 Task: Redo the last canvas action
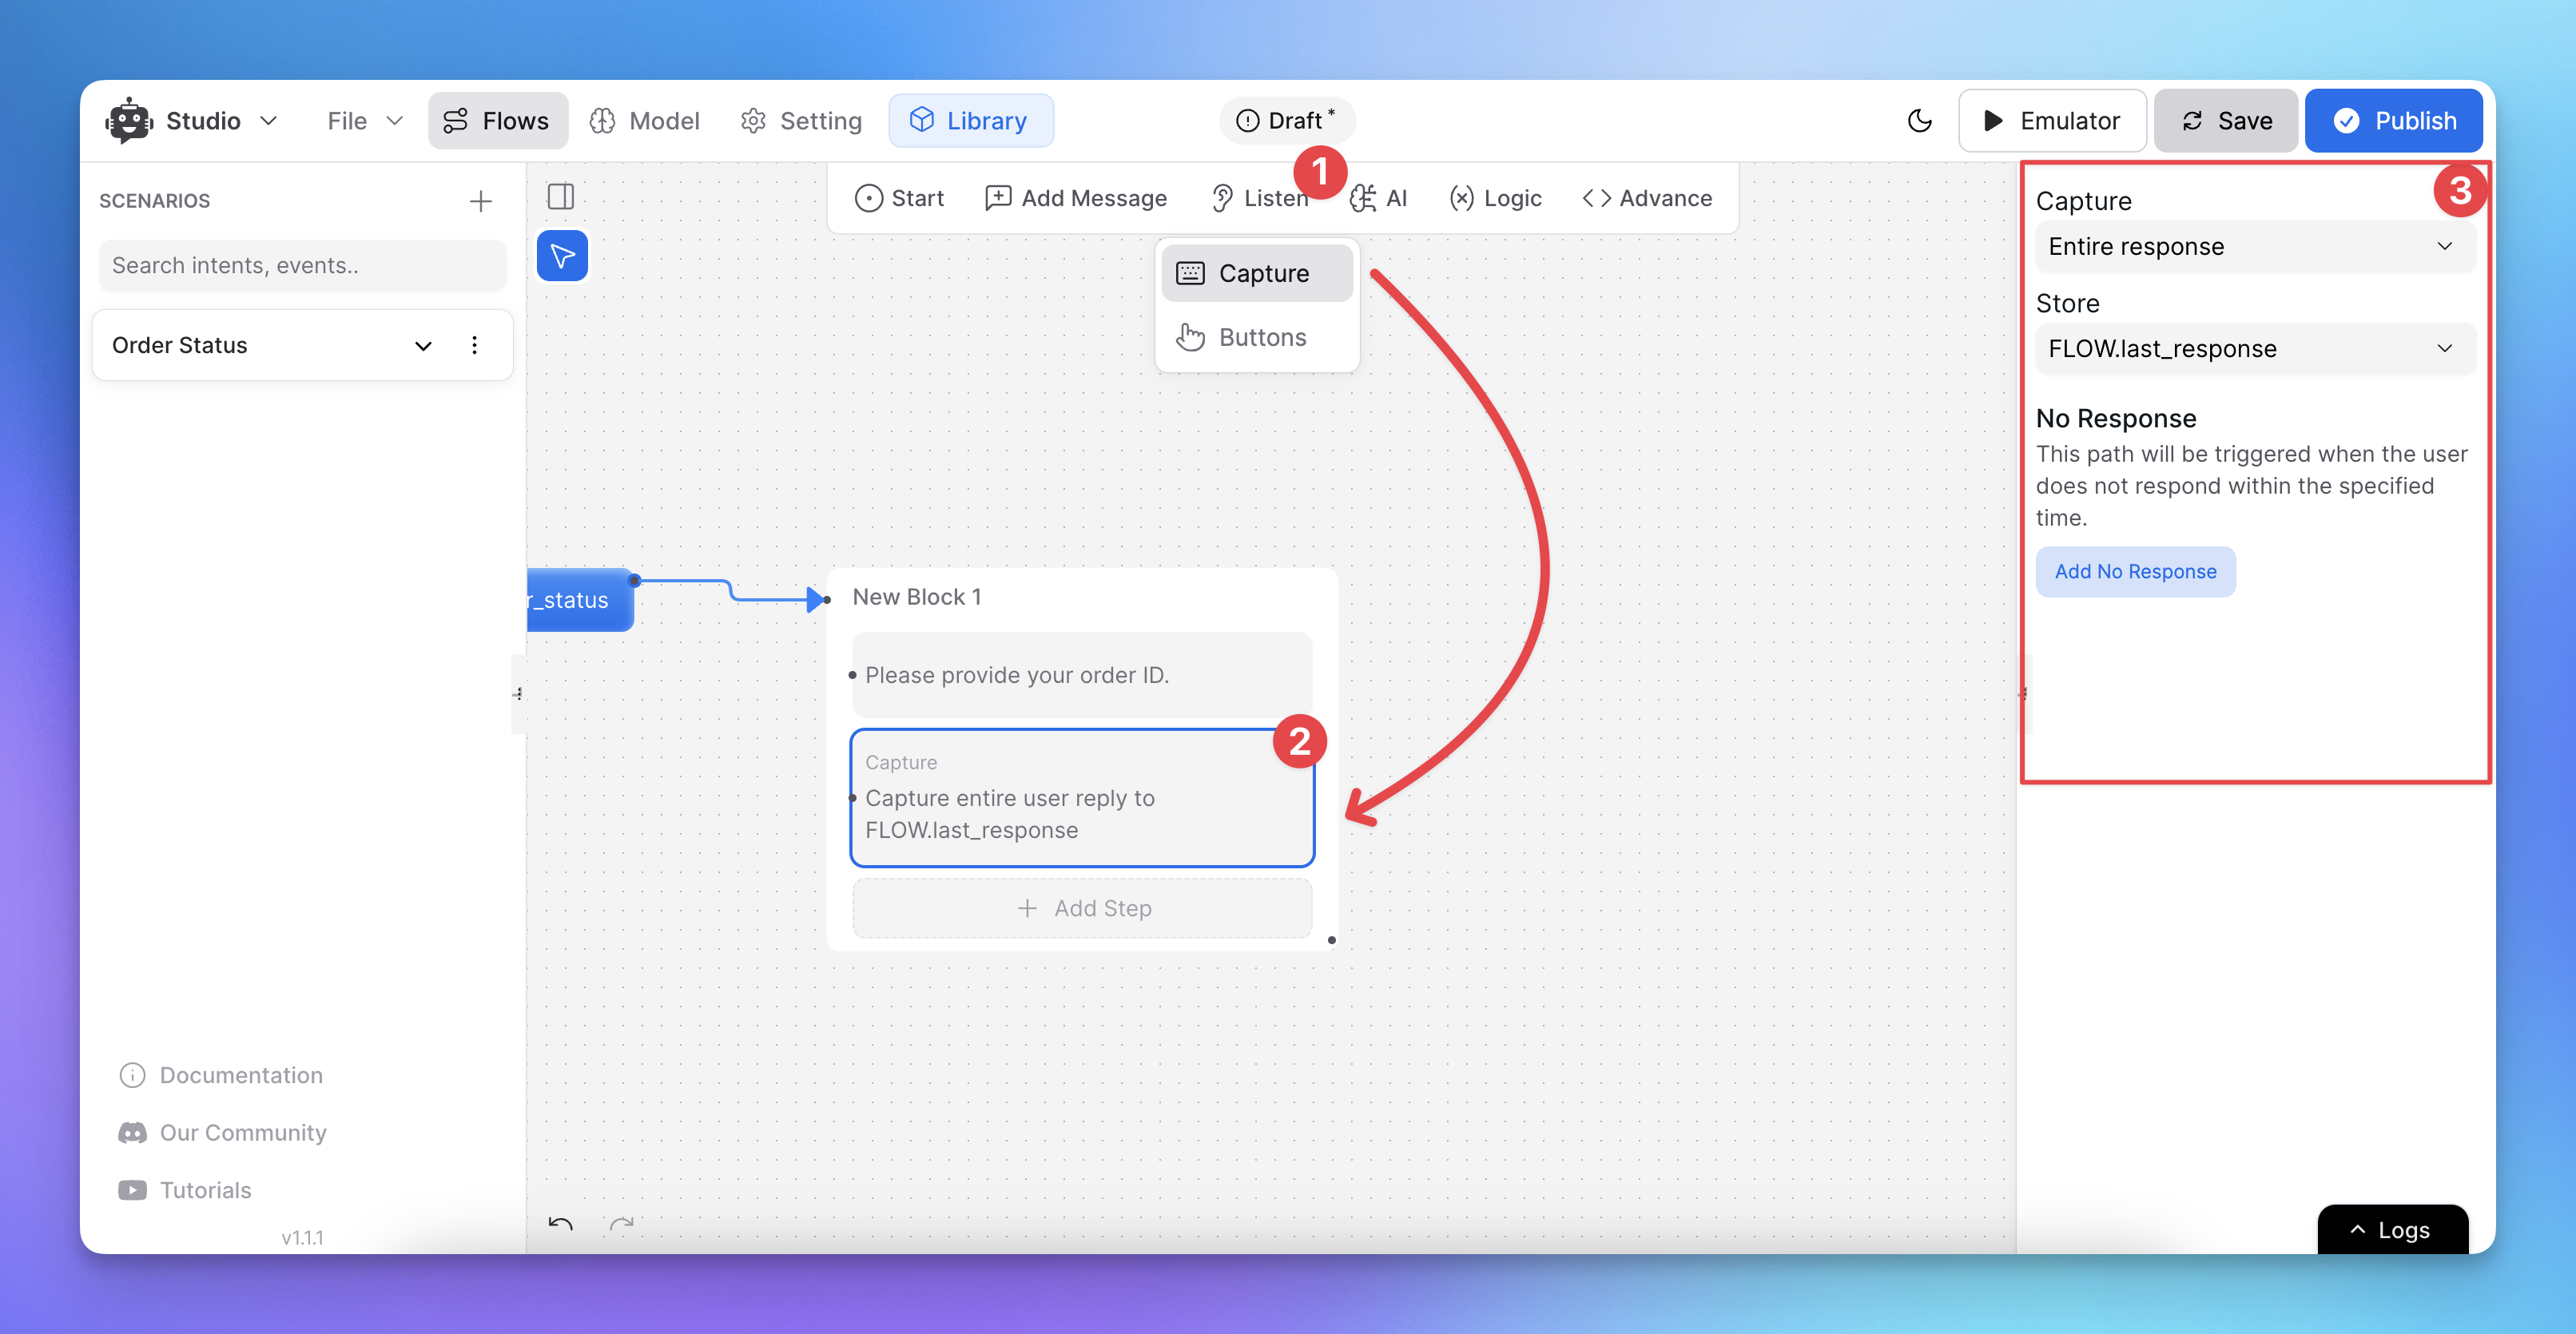pos(622,1224)
